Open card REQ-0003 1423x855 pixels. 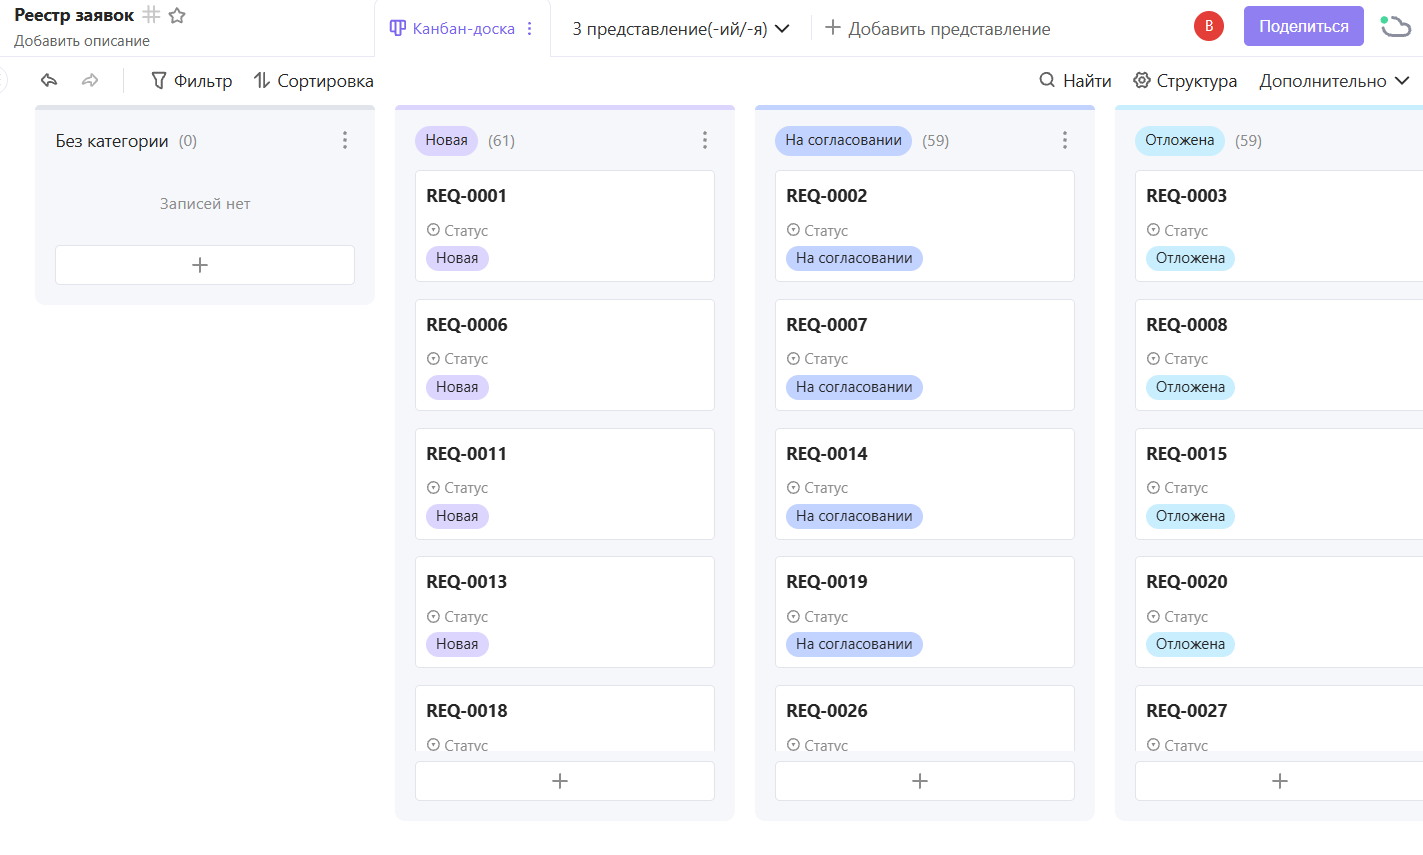1279,226
